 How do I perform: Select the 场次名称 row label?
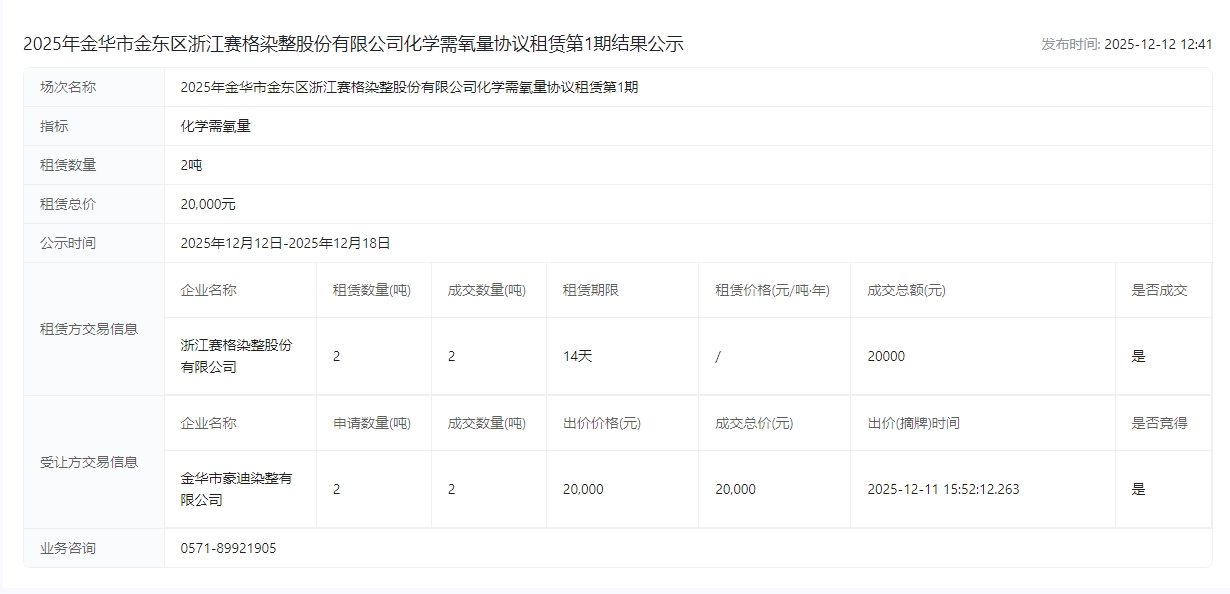click(68, 87)
